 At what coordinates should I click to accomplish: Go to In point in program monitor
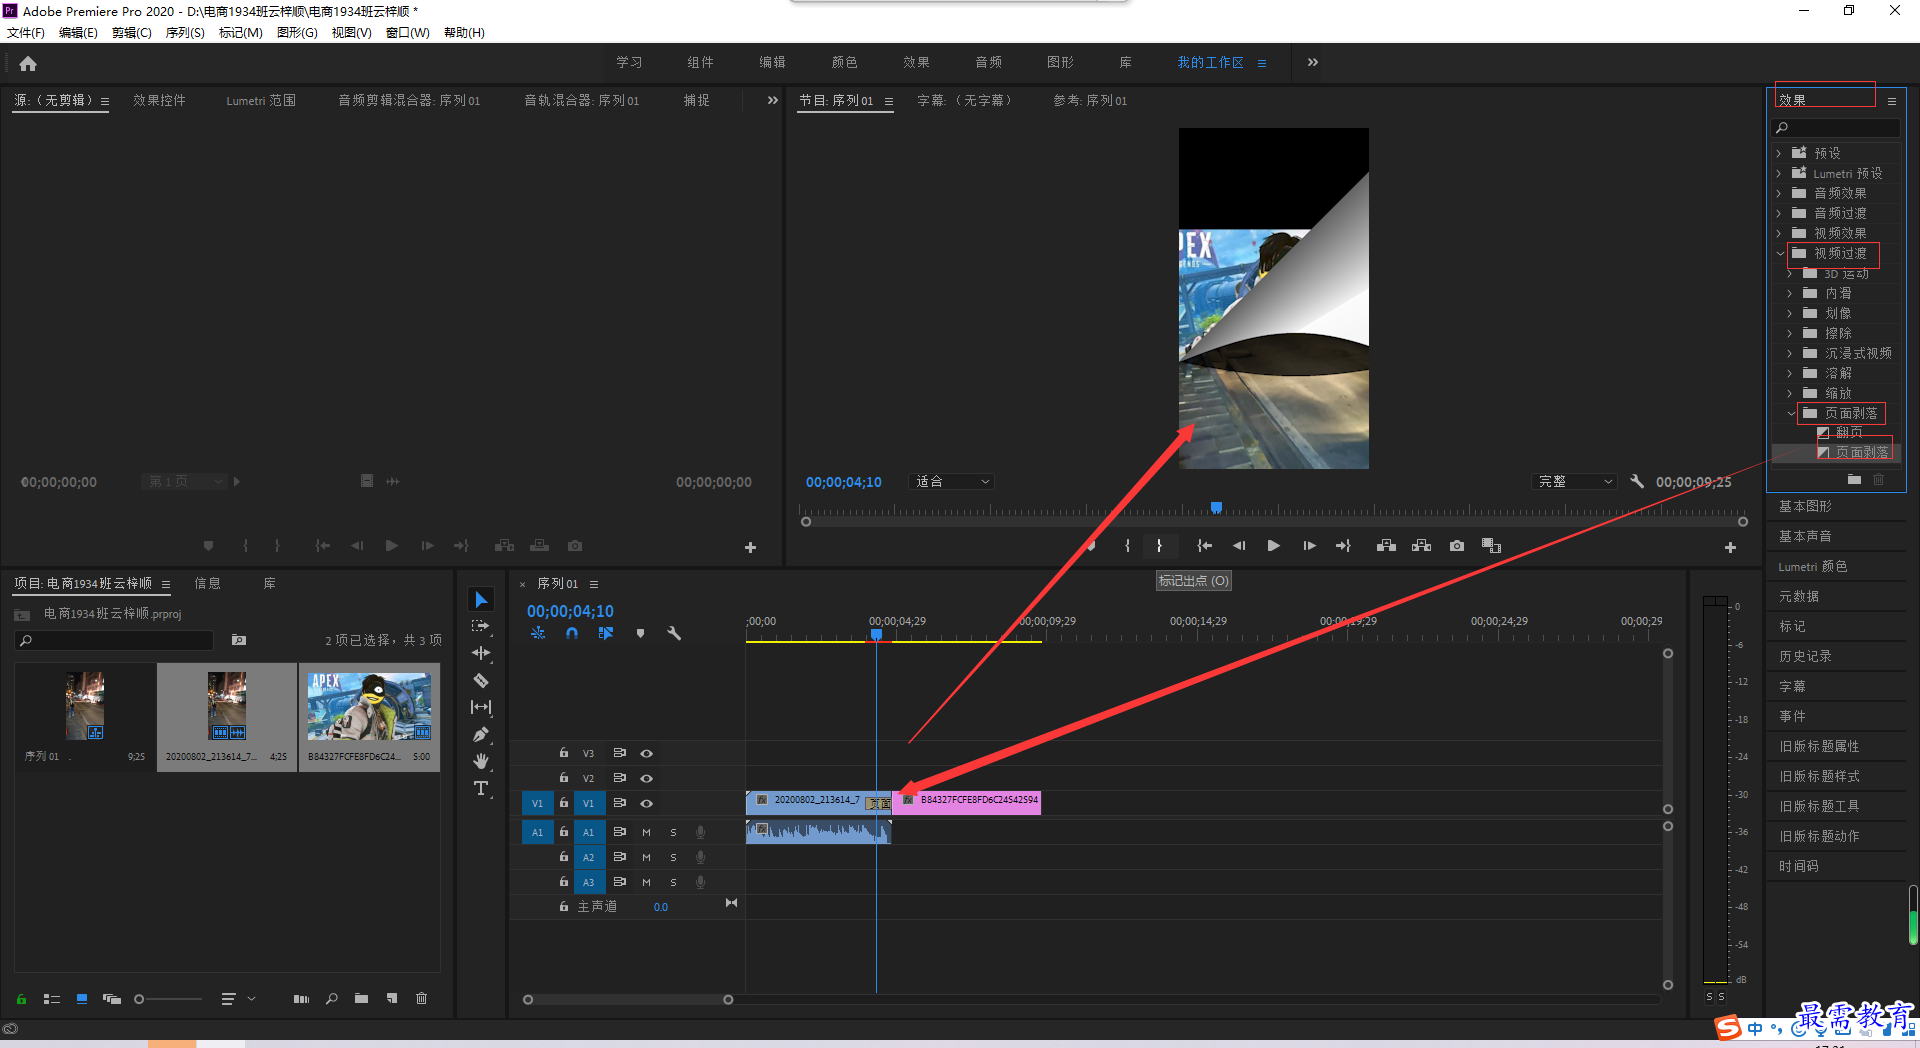tap(1205, 546)
